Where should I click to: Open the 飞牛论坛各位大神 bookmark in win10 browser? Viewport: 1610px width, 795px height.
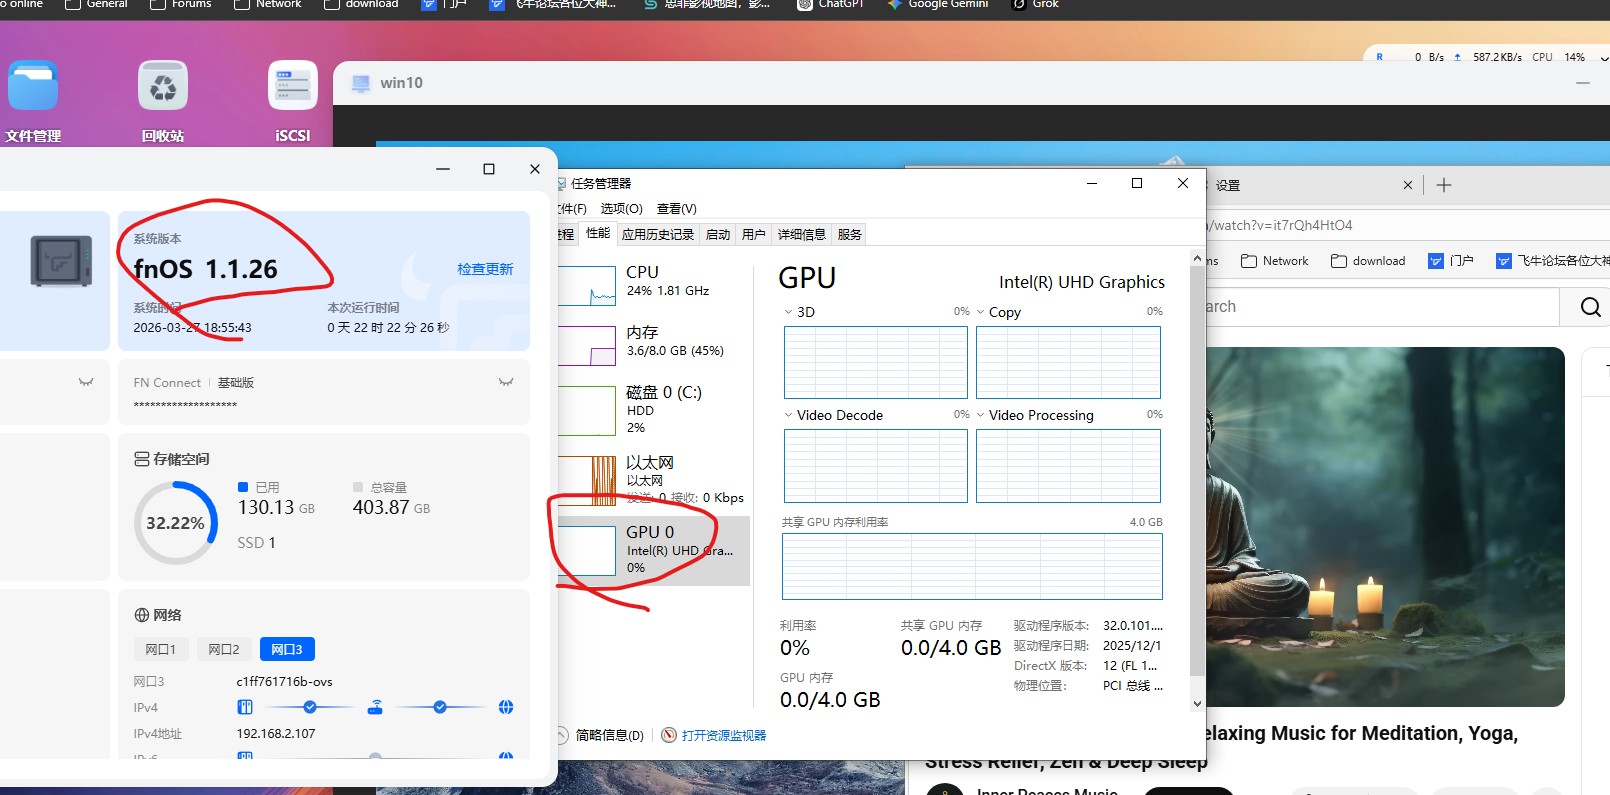[1552, 261]
